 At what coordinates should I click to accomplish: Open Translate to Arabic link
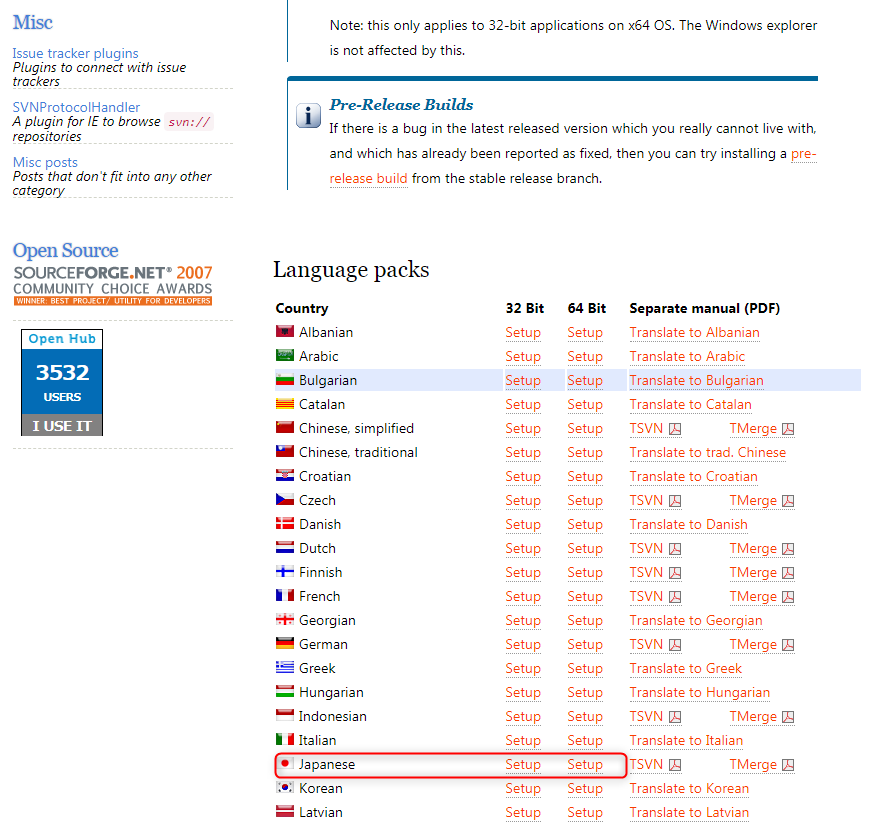click(687, 356)
